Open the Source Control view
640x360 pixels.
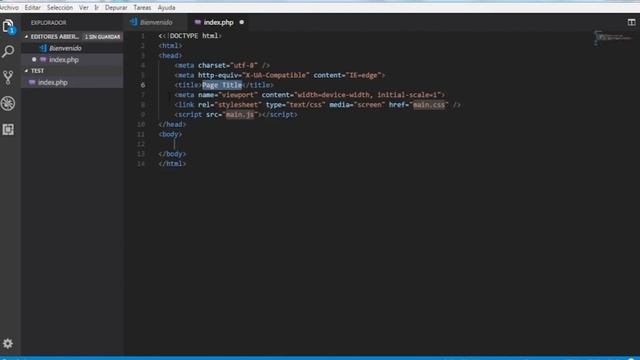click(x=8, y=77)
